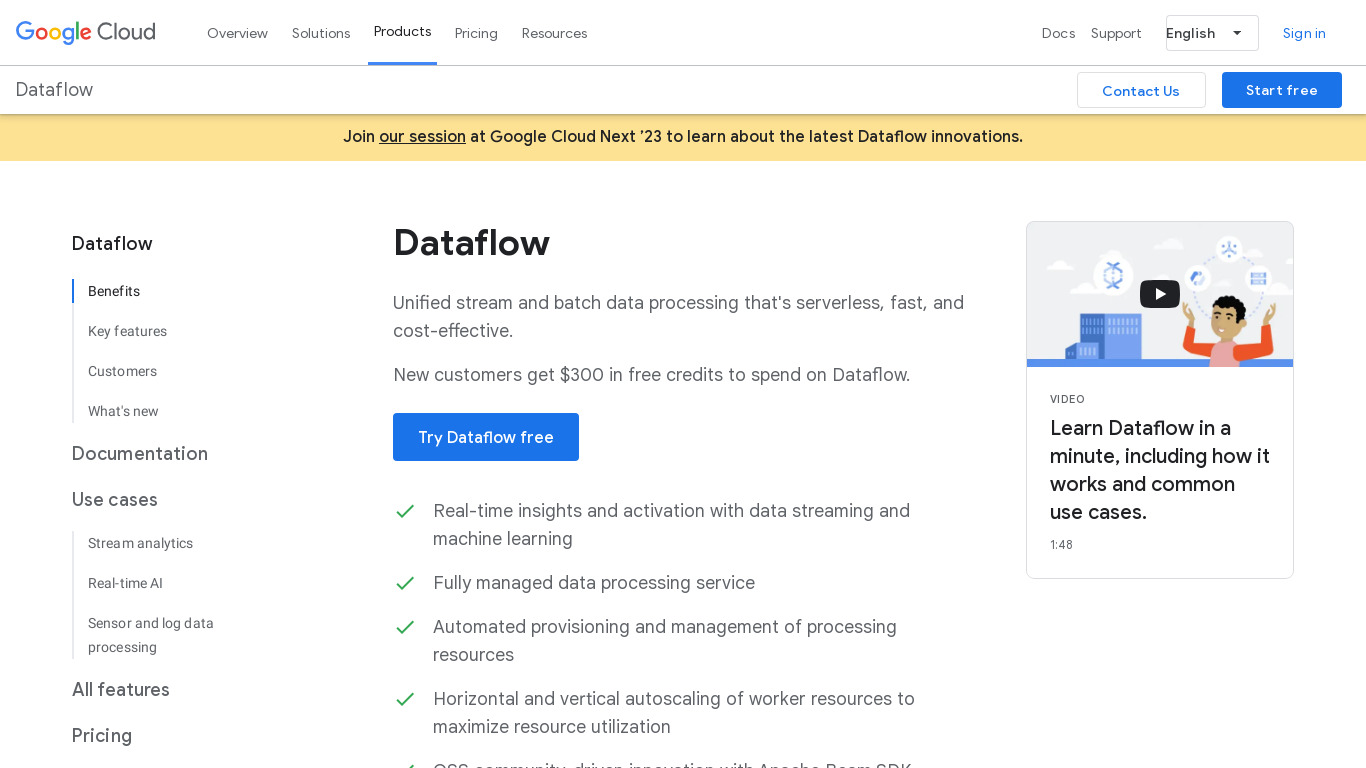Click the Dataflow product name in subheader
The height and width of the screenshot is (768, 1366).
coord(54,90)
